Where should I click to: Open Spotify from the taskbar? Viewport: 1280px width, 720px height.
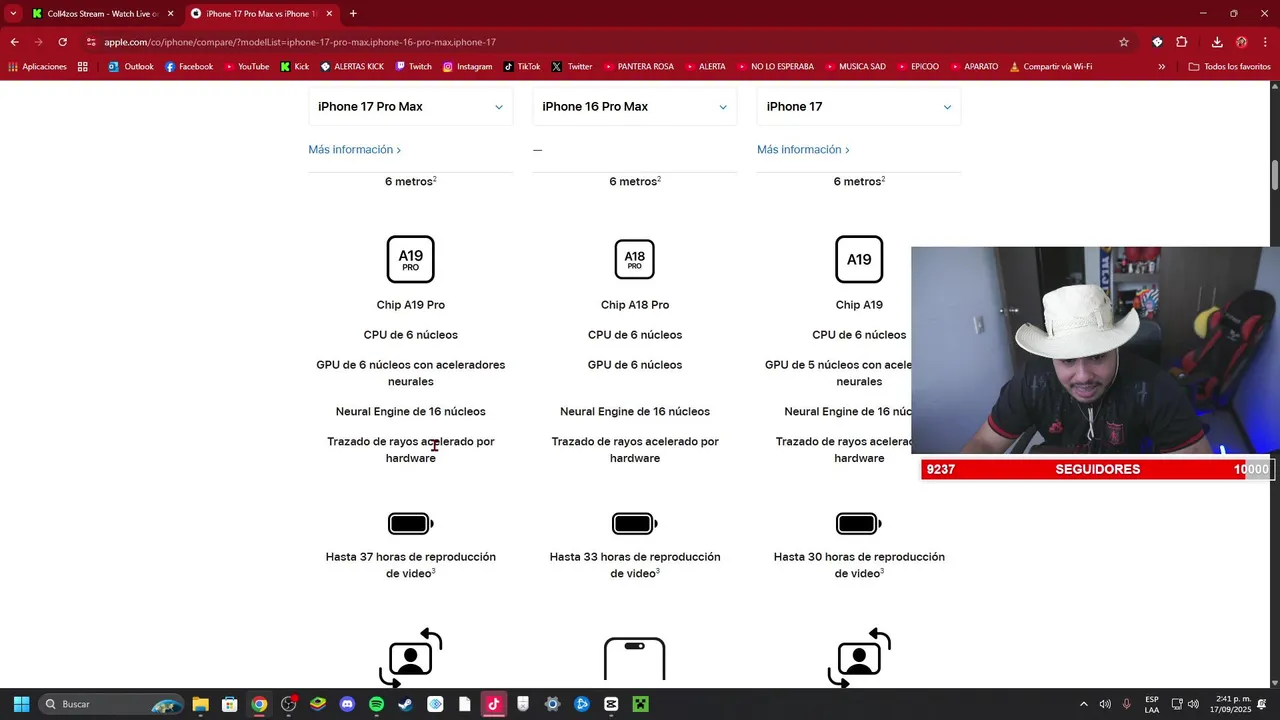pyautogui.click(x=376, y=704)
